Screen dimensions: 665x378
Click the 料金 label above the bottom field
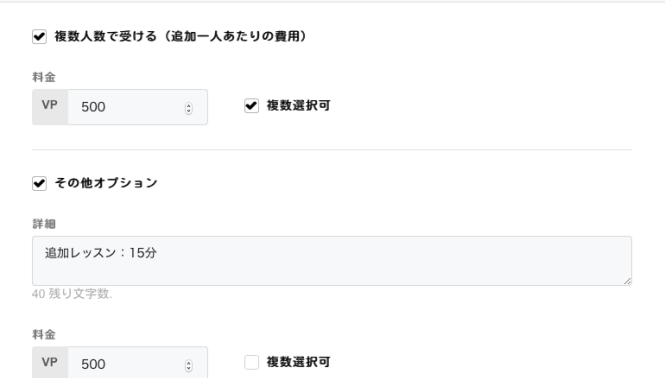44,335
